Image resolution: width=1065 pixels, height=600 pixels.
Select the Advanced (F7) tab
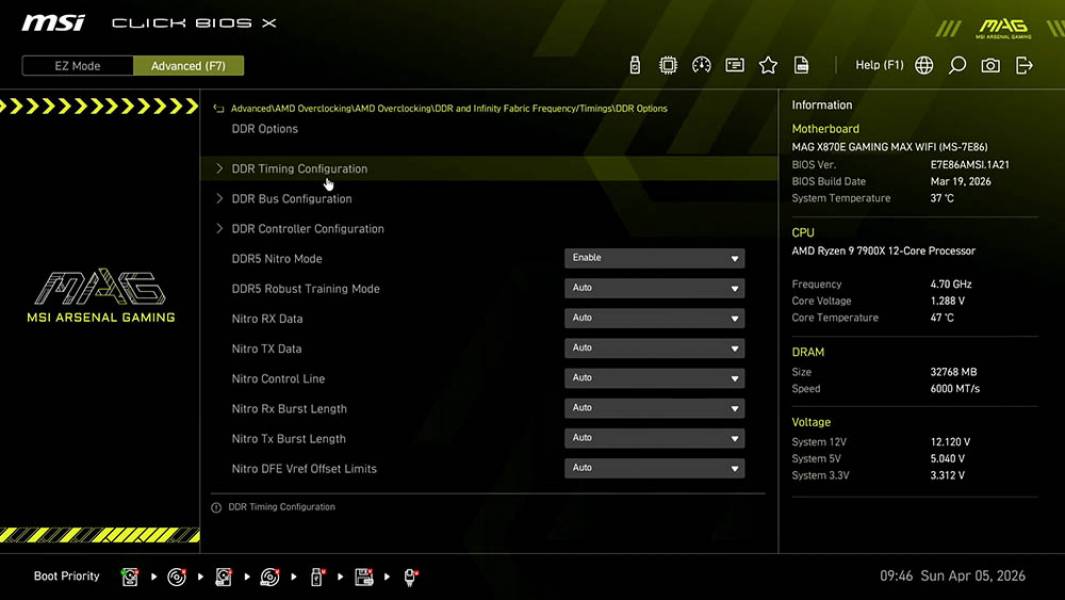click(x=189, y=65)
